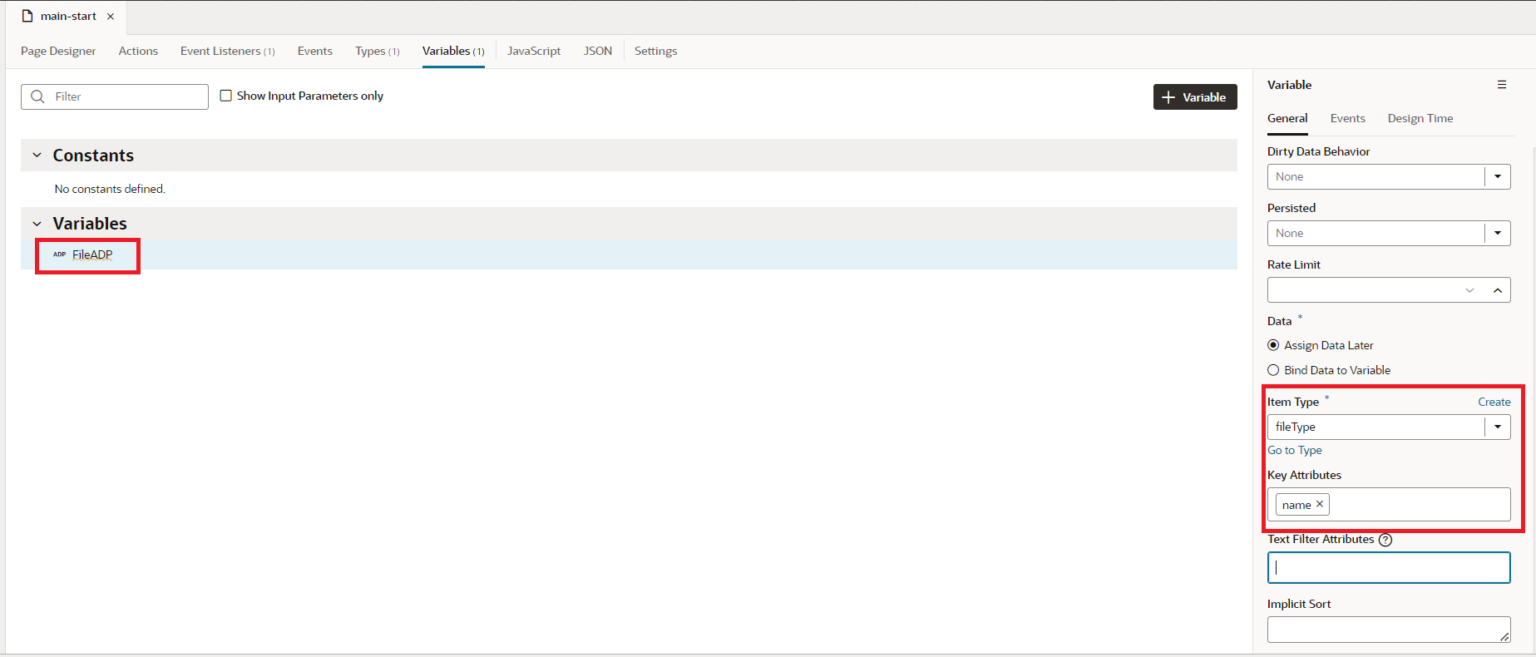Click the magnifier icon in the Filter box

37,96
